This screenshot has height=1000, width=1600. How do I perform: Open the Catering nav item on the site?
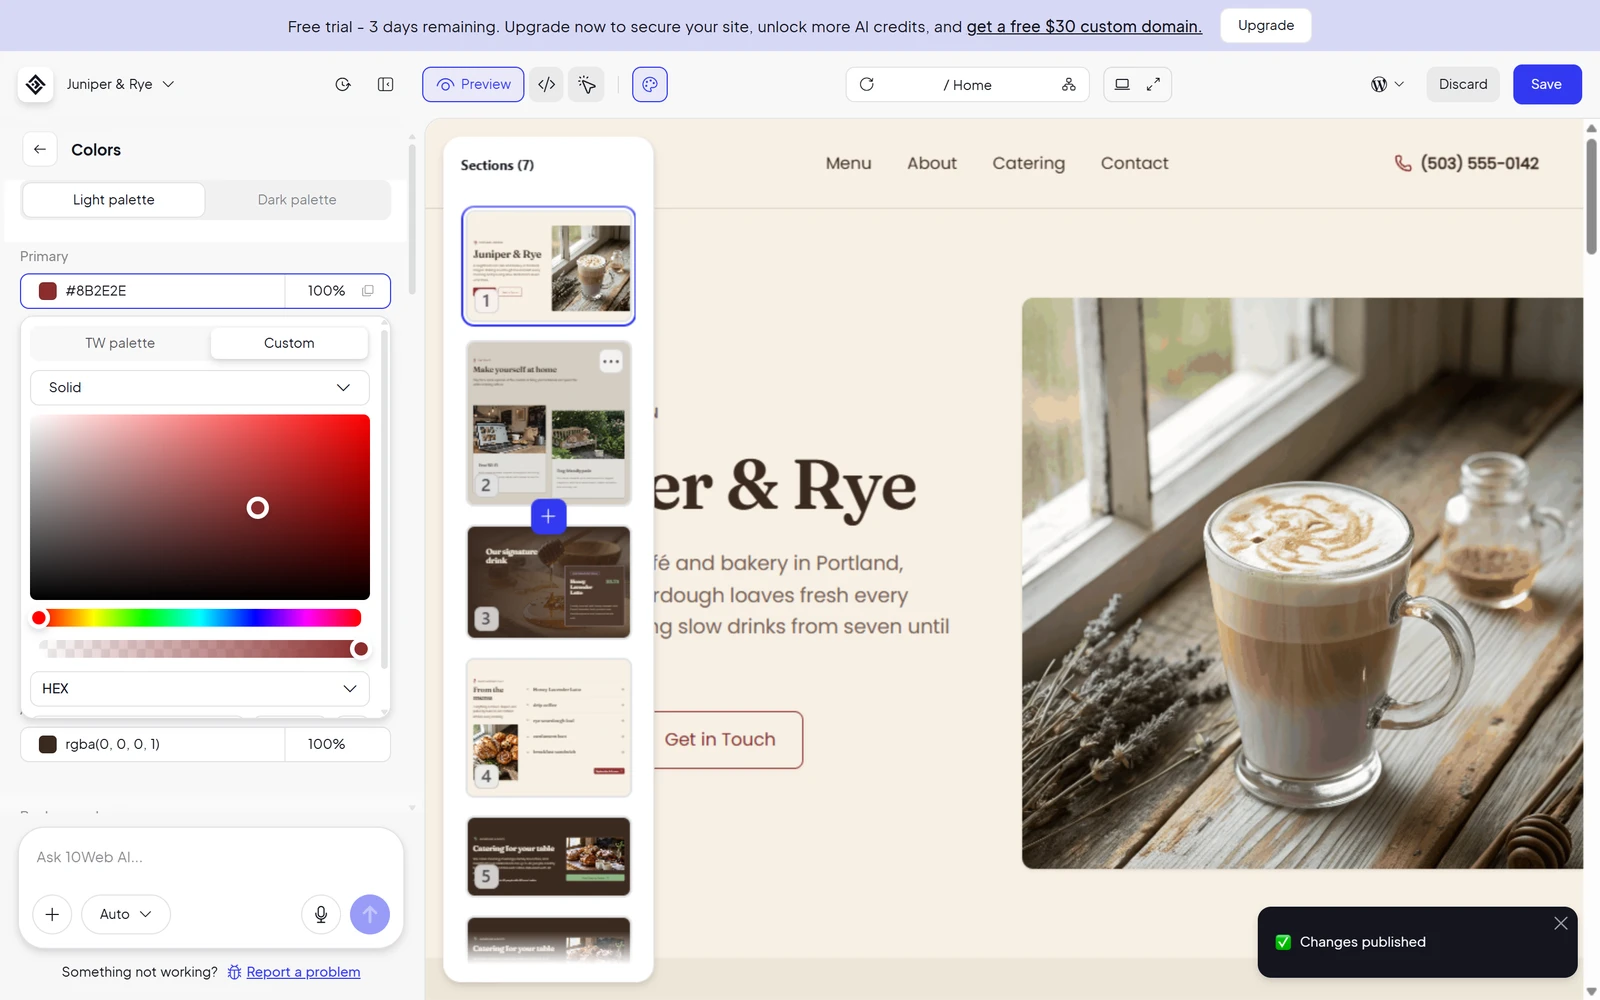tap(1029, 163)
